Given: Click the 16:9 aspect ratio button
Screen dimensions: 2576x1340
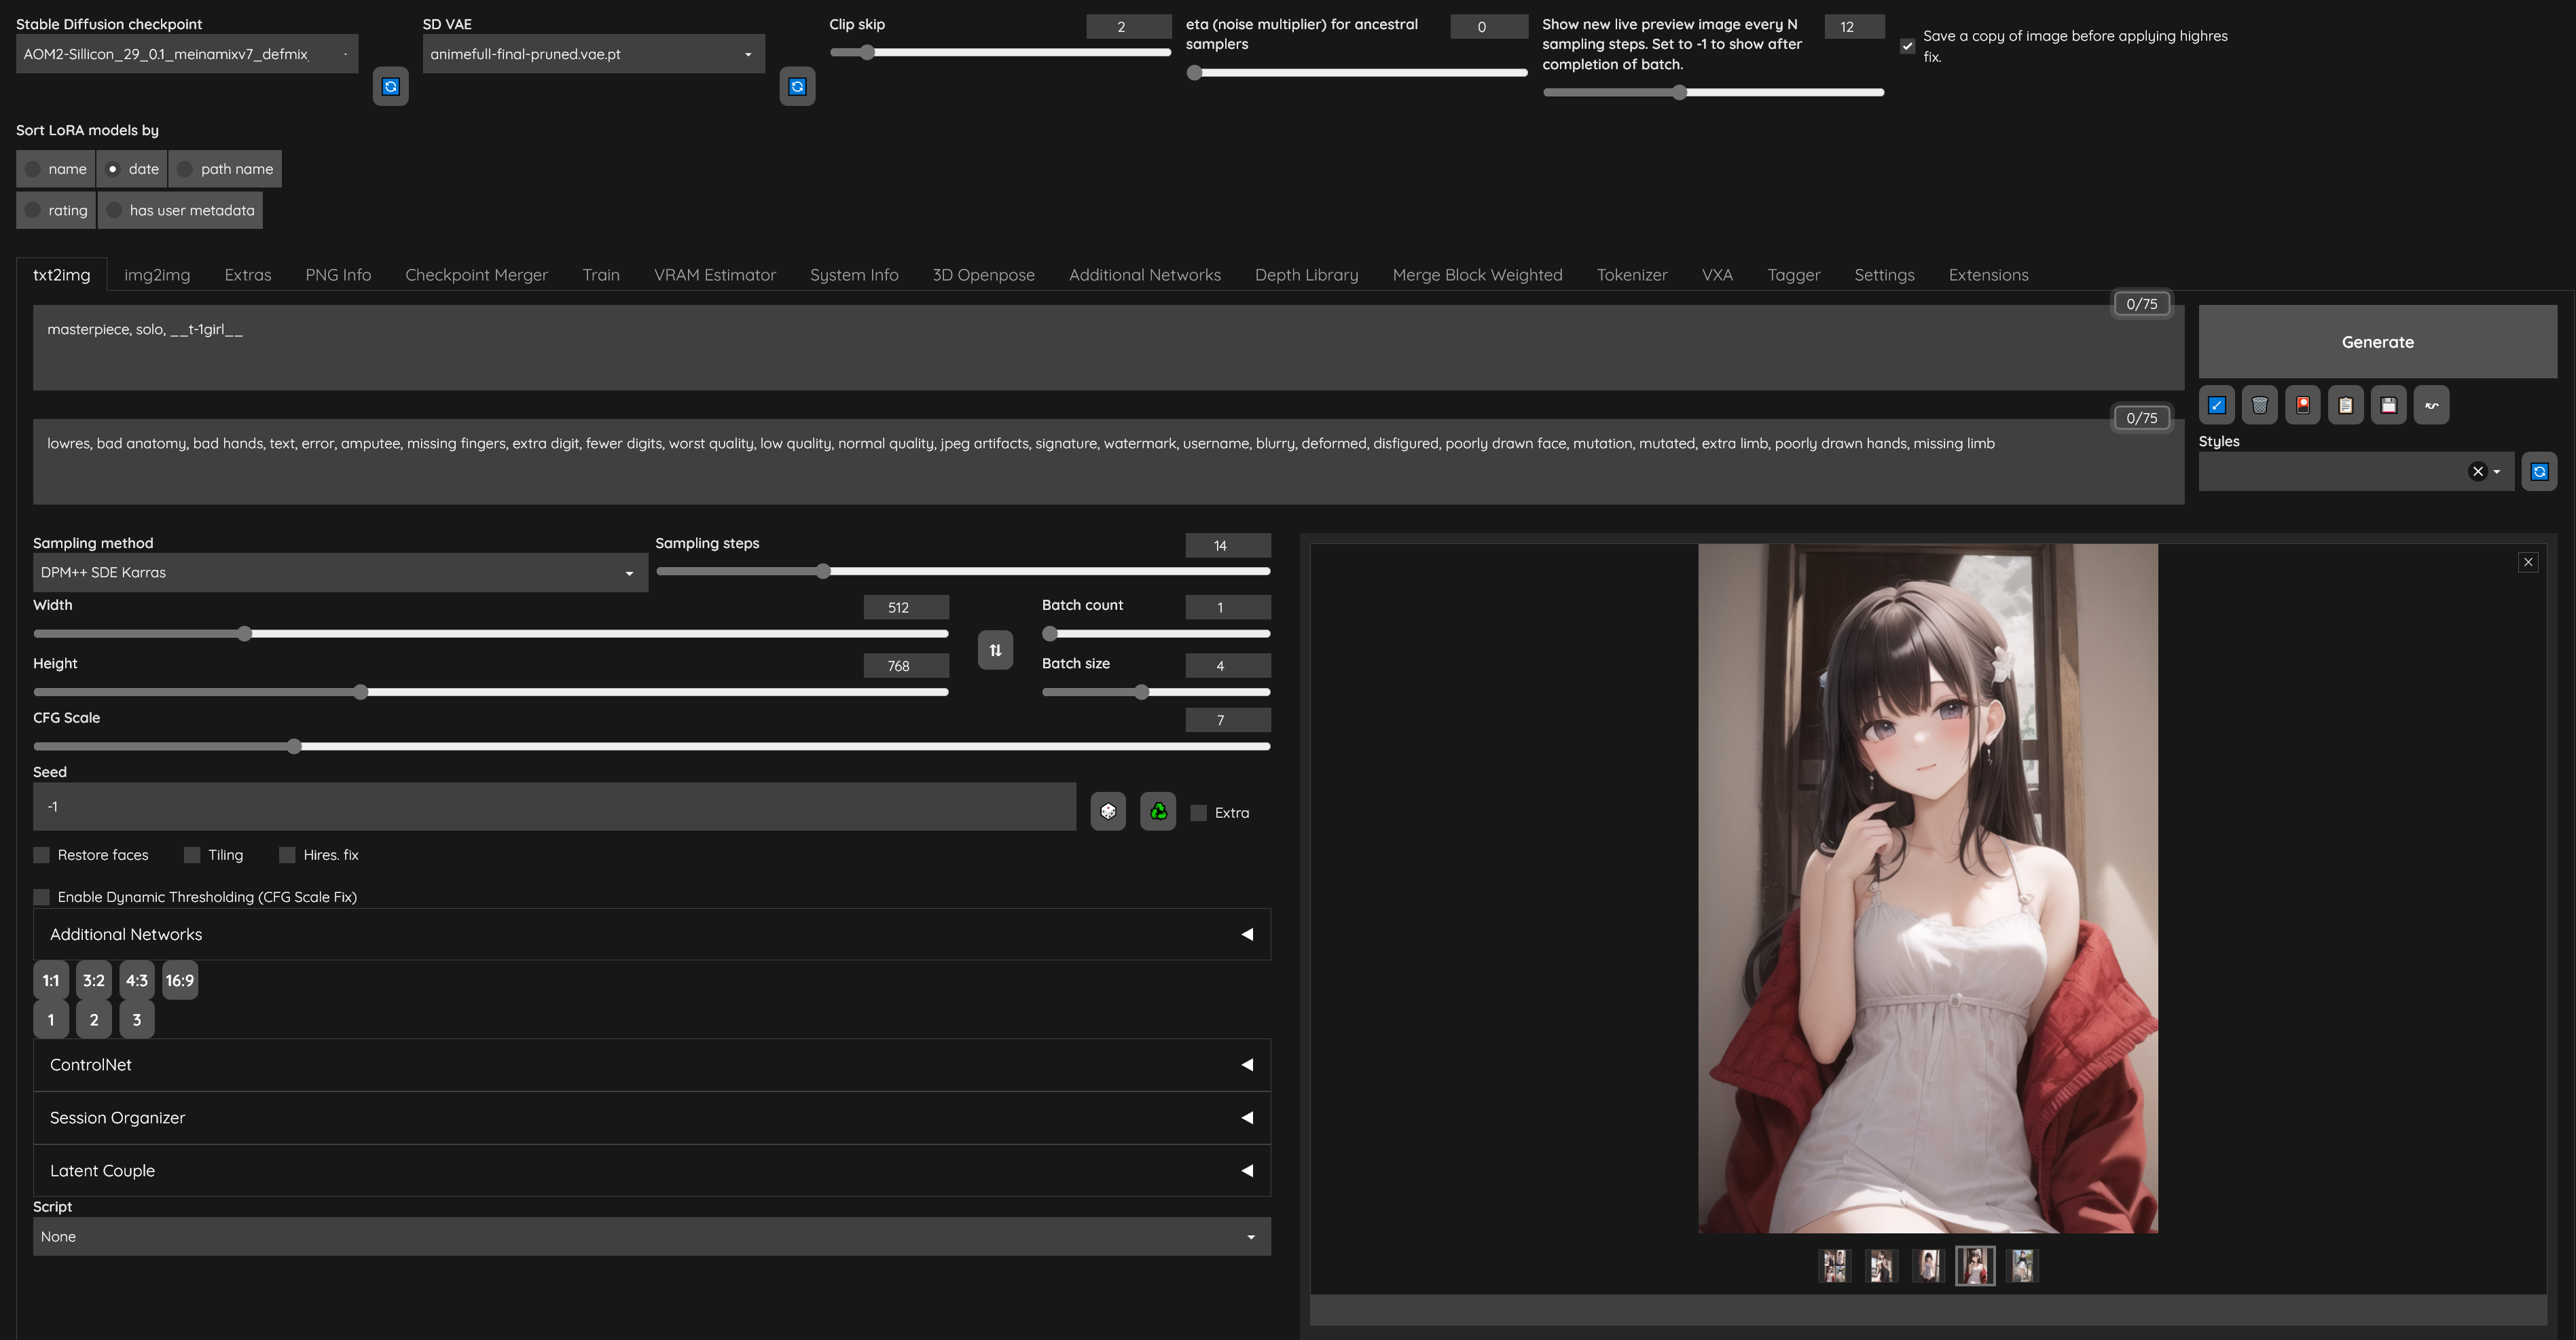Looking at the screenshot, I should tap(180, 981).
